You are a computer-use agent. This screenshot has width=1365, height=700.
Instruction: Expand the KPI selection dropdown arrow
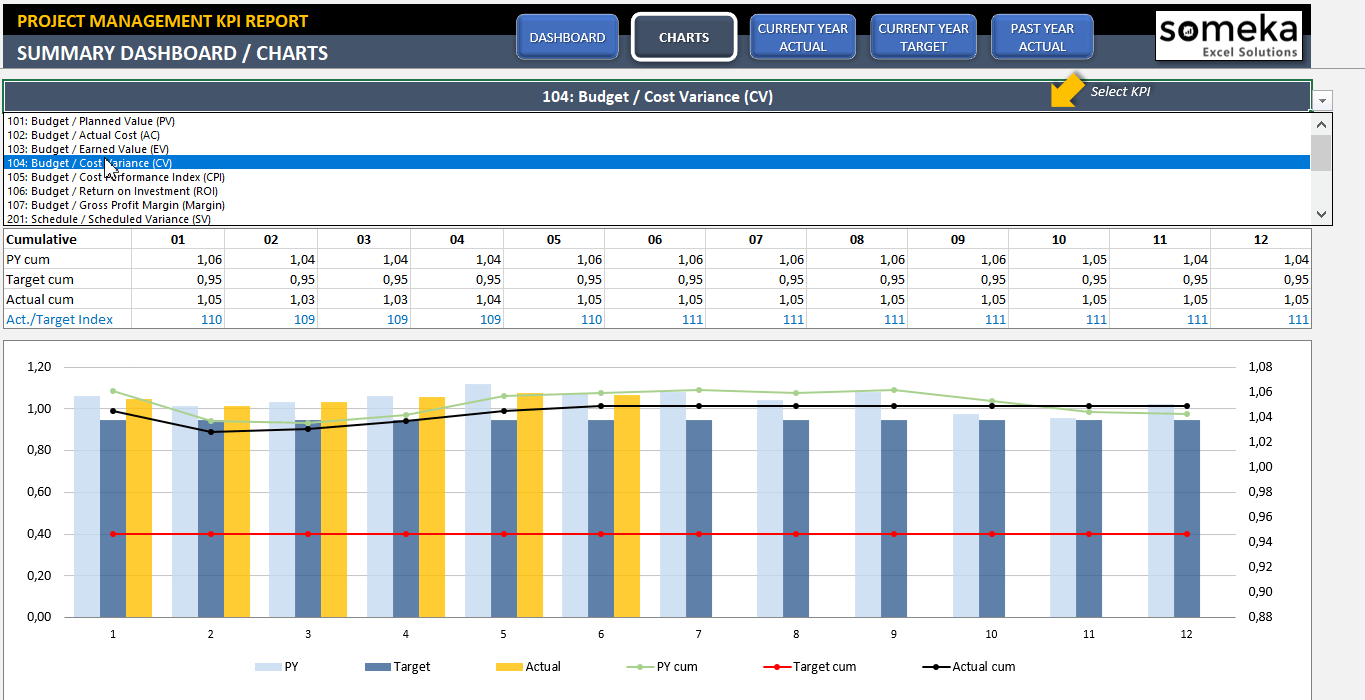(x=1323, y=100)
